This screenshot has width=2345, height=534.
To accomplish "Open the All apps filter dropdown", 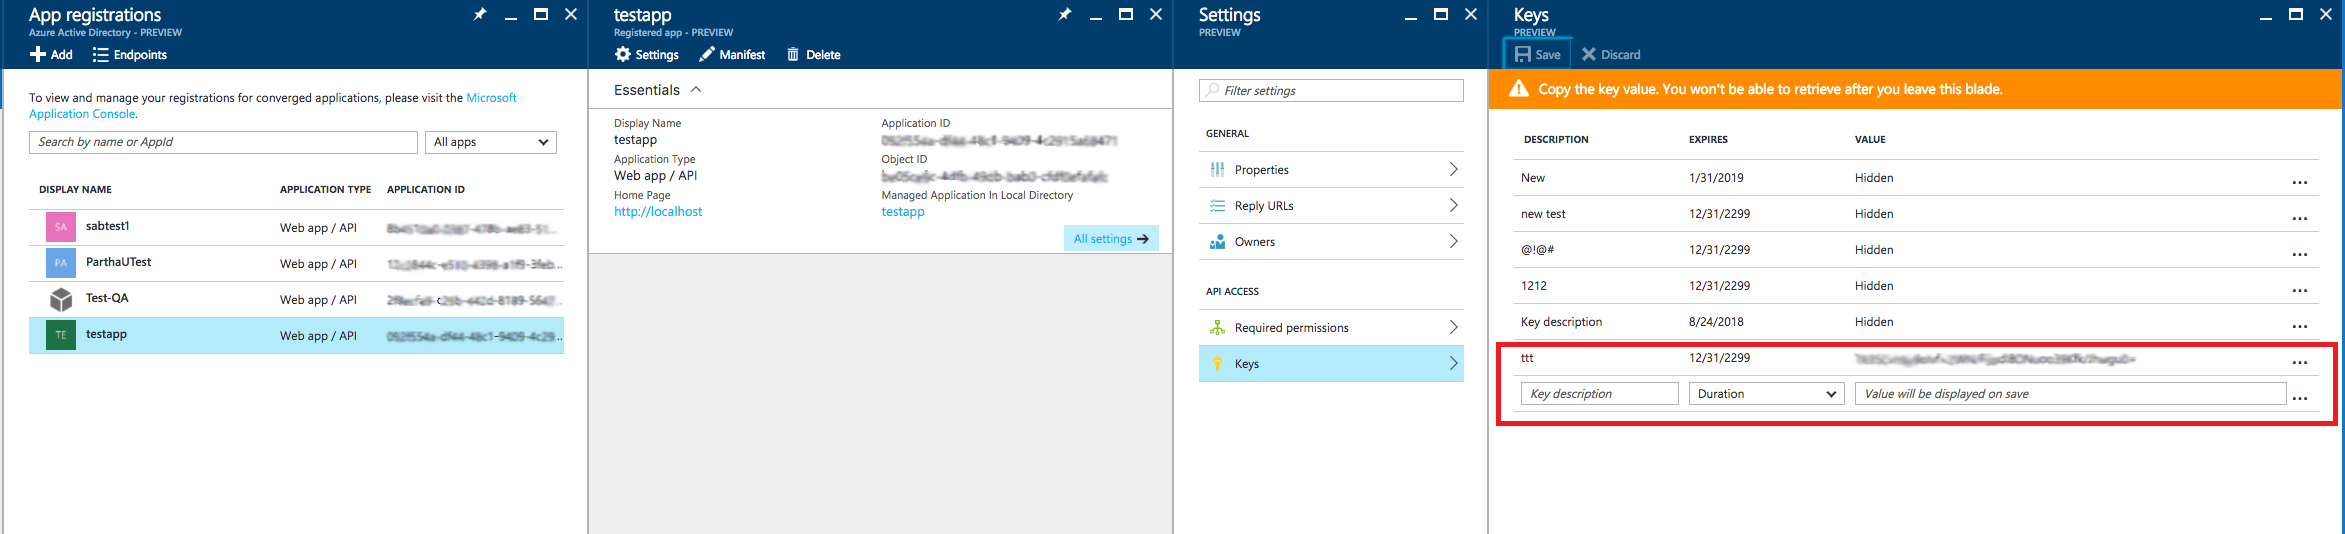I will (491, 142).
